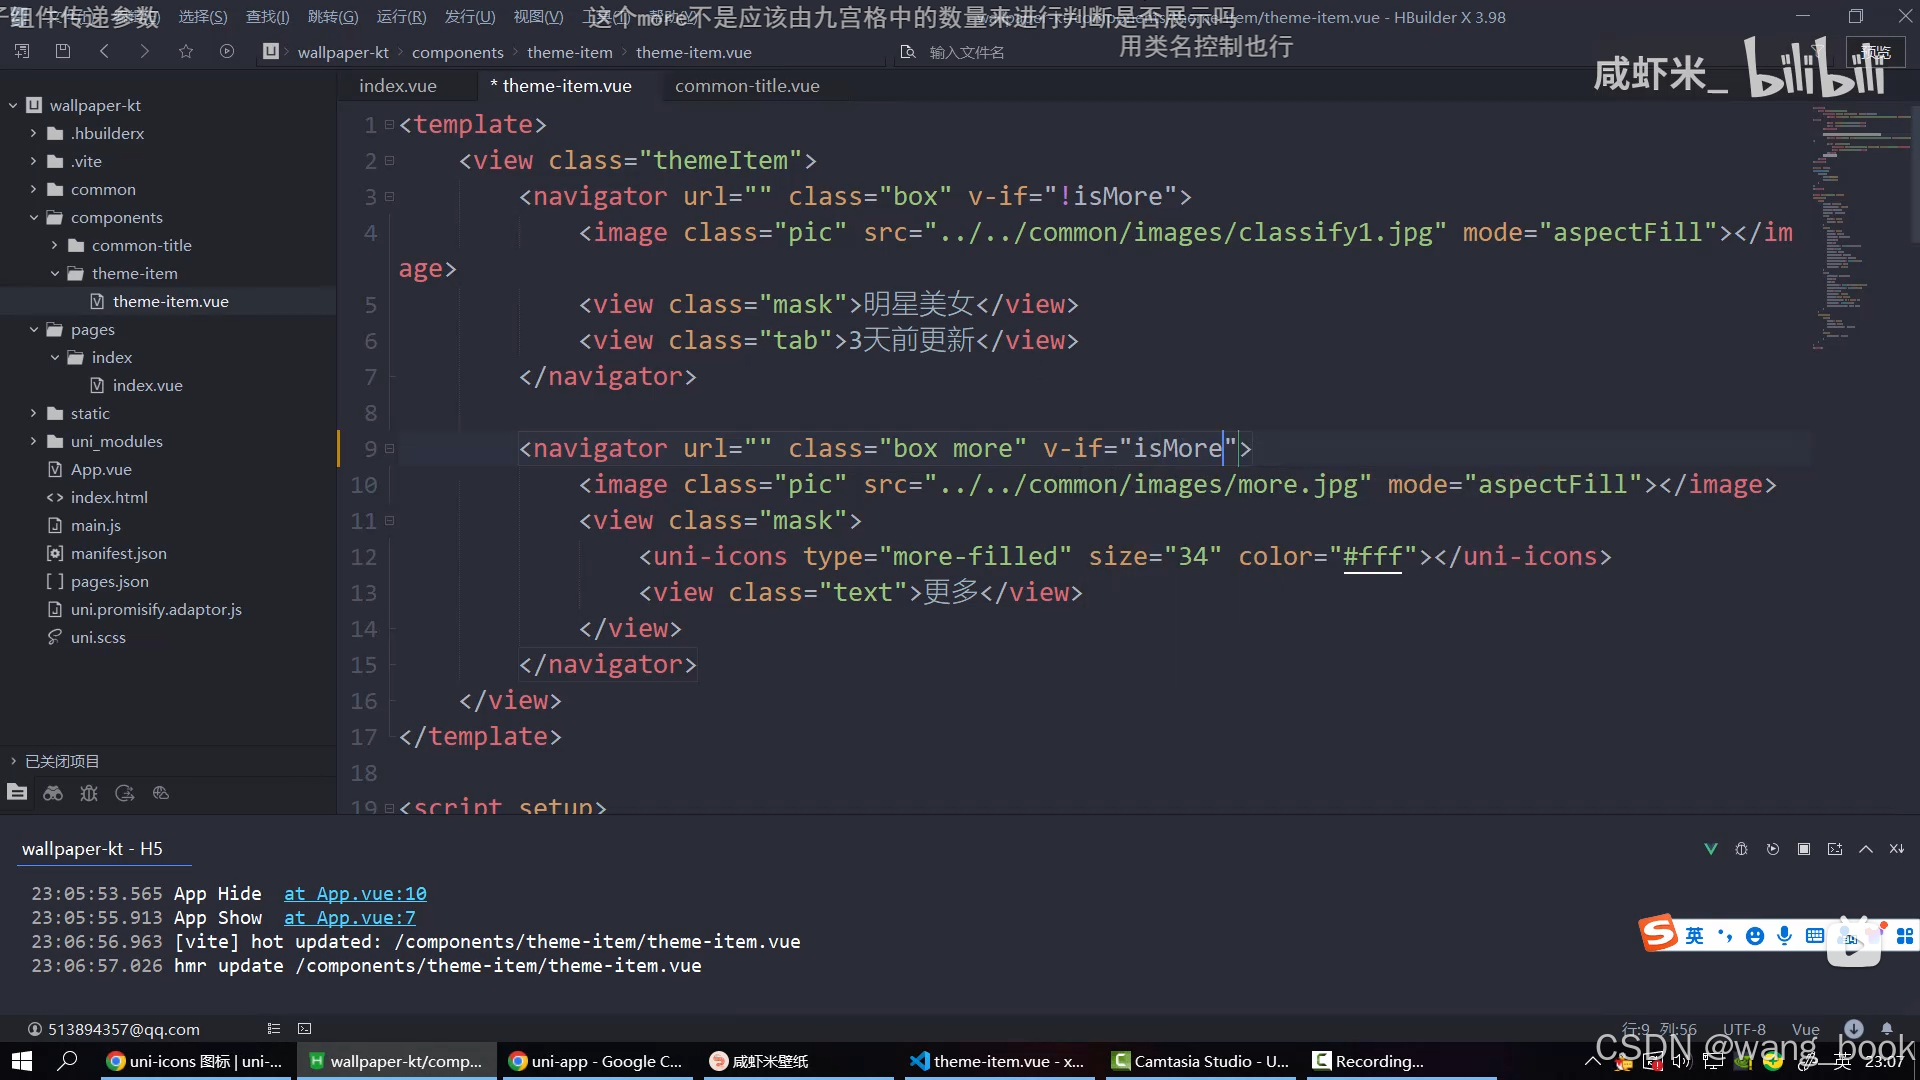Open the App.vue:7 console link
The height and width of the screenshot is (1080, 1920).
click(350, 918)
